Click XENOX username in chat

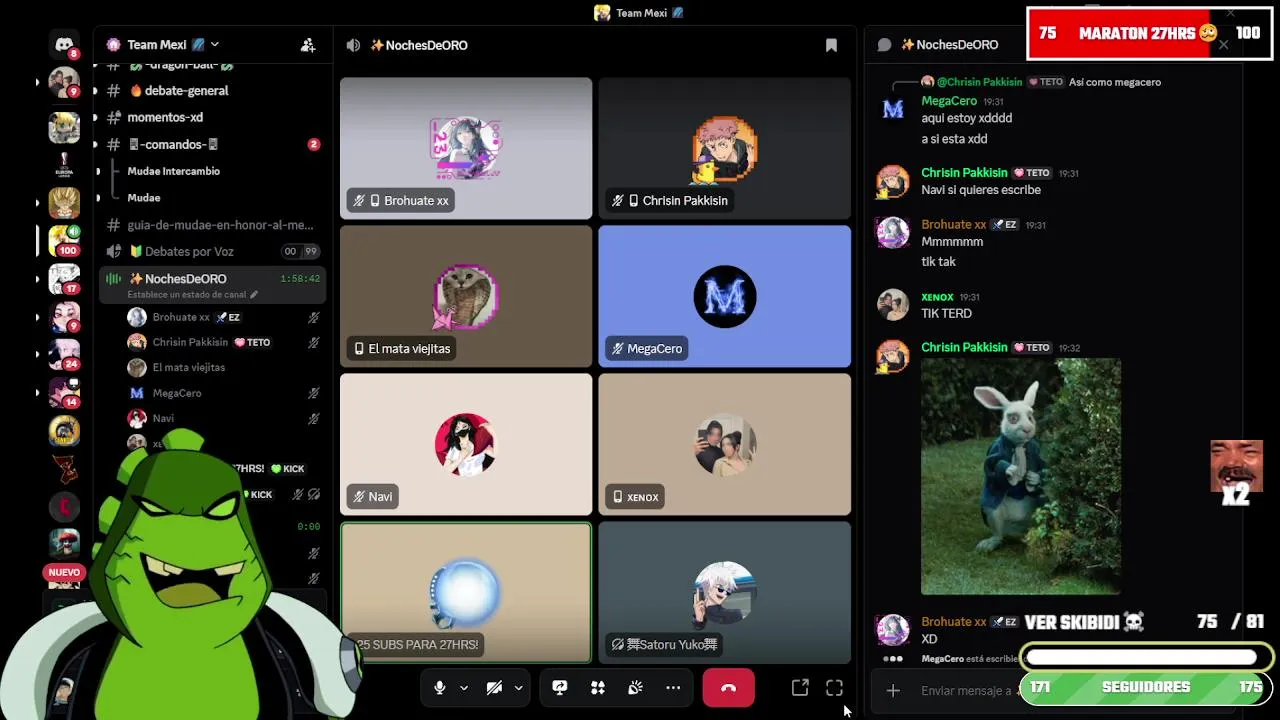point(937,297)
